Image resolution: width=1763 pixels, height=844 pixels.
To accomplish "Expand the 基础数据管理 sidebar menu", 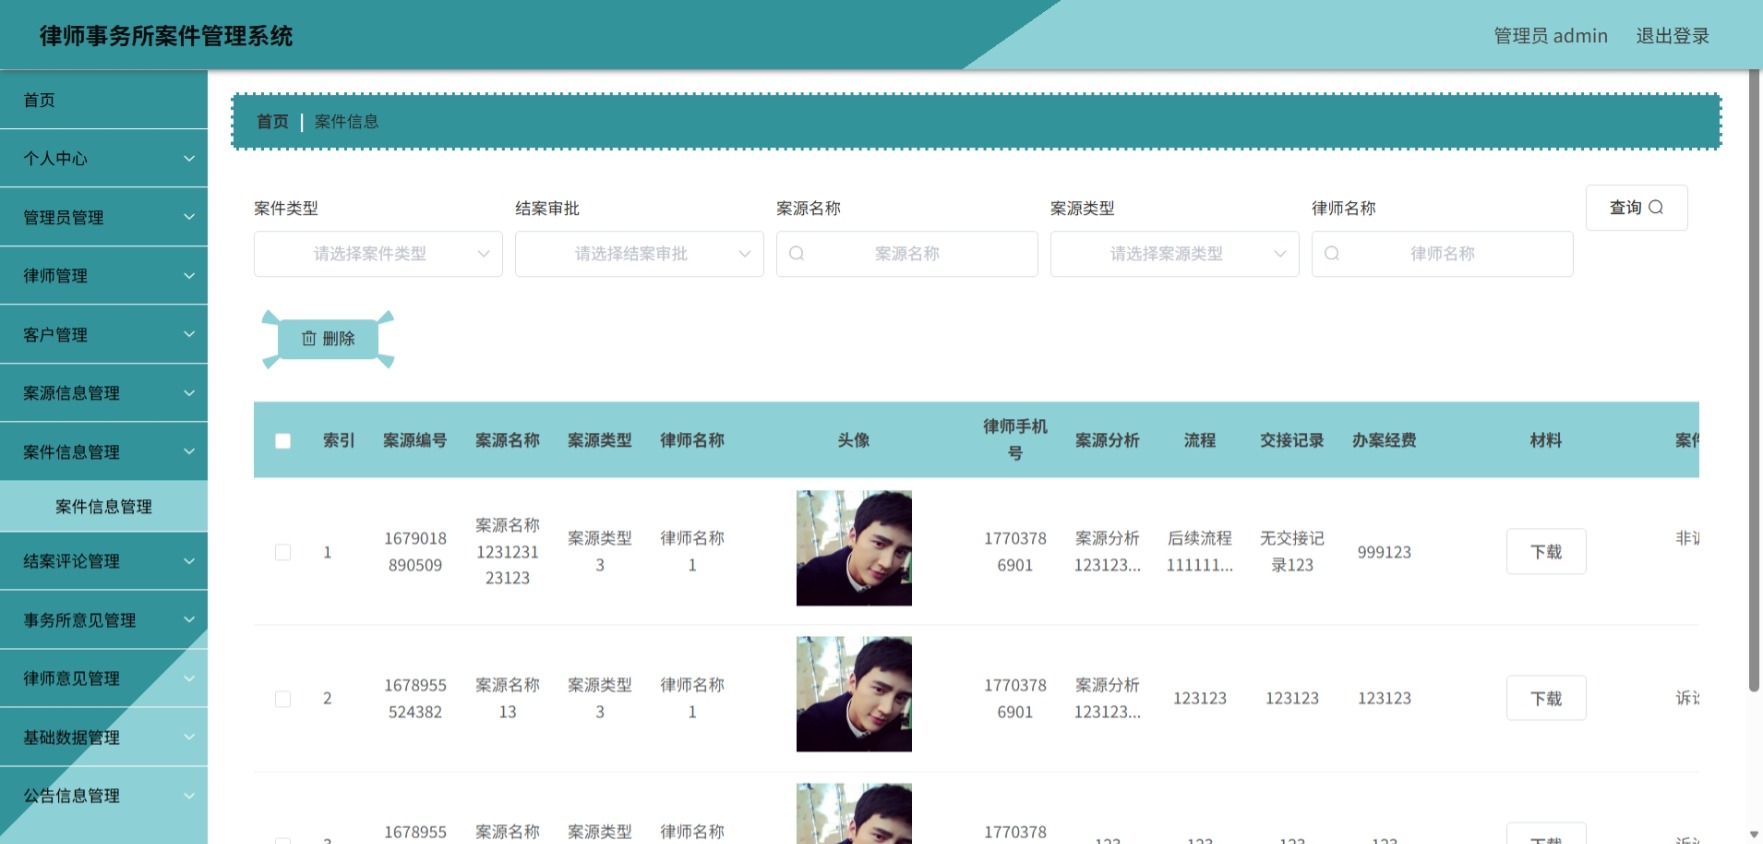I will pos(104,737).
